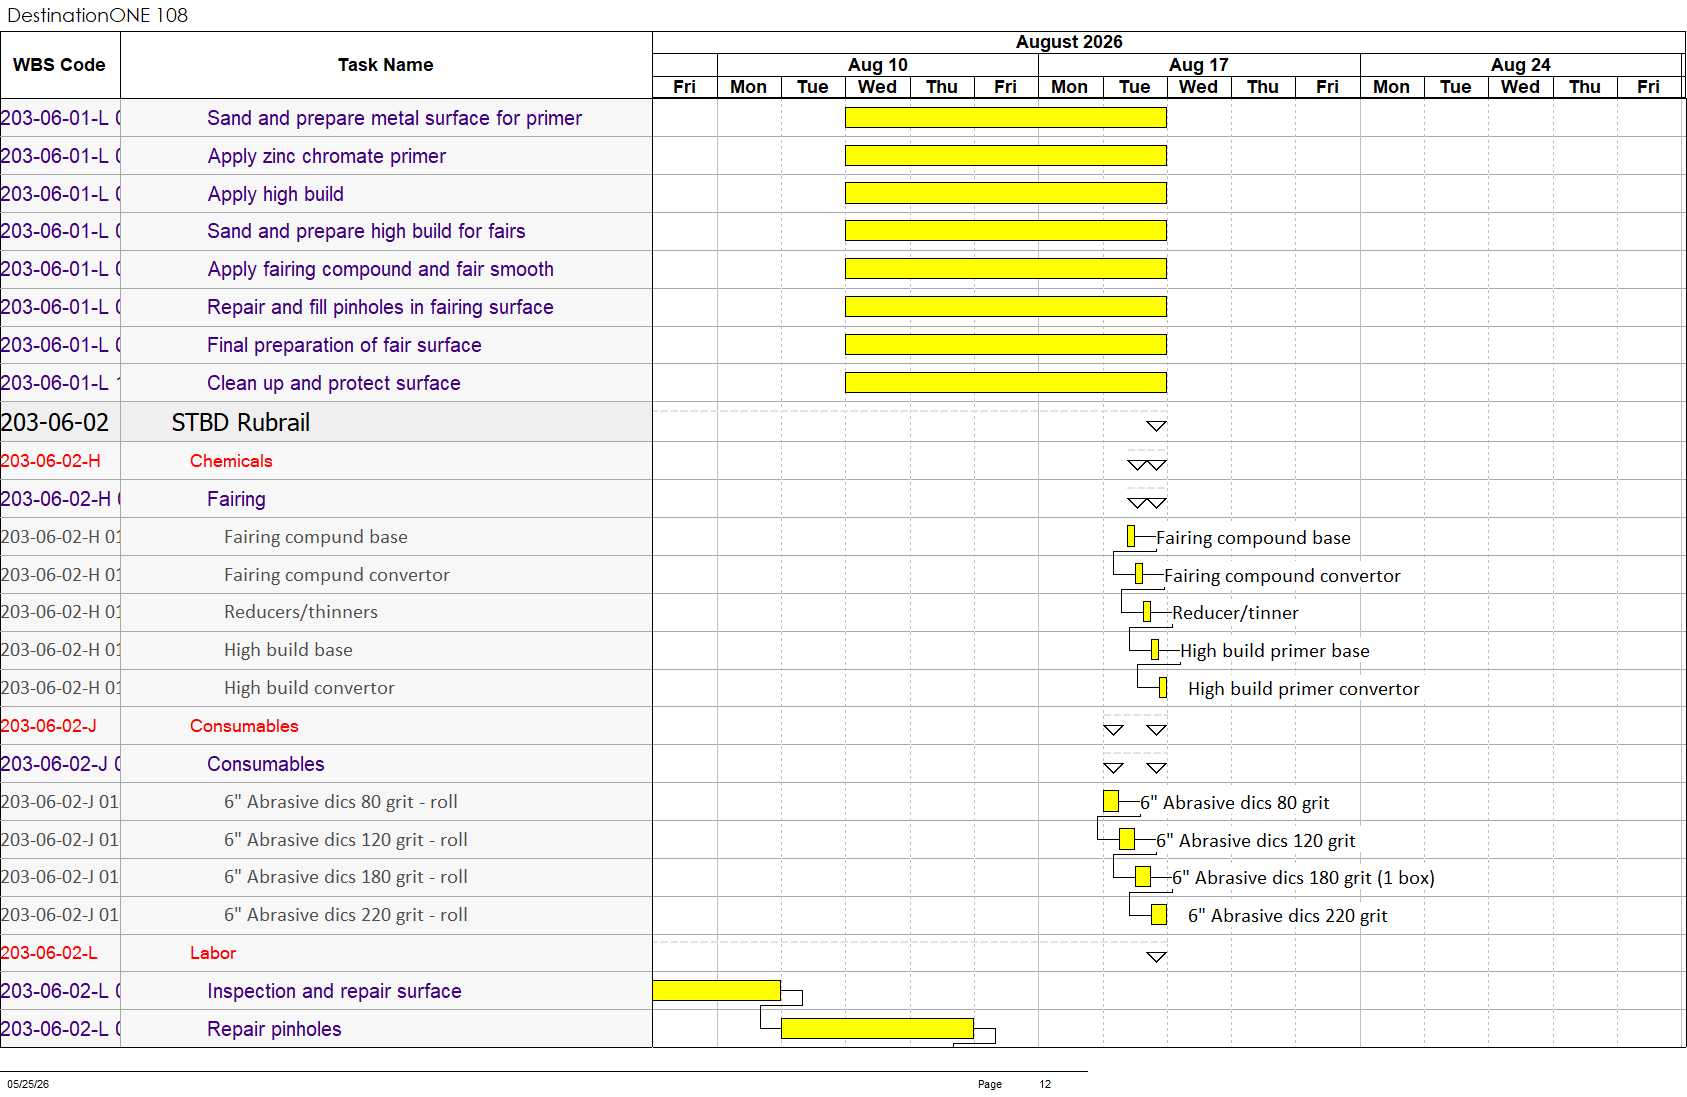Select task "6" Abrasive dics 120 grit - roll"
The width and height of the screenshot is (1687, 1097).
(x=346, y=840)
